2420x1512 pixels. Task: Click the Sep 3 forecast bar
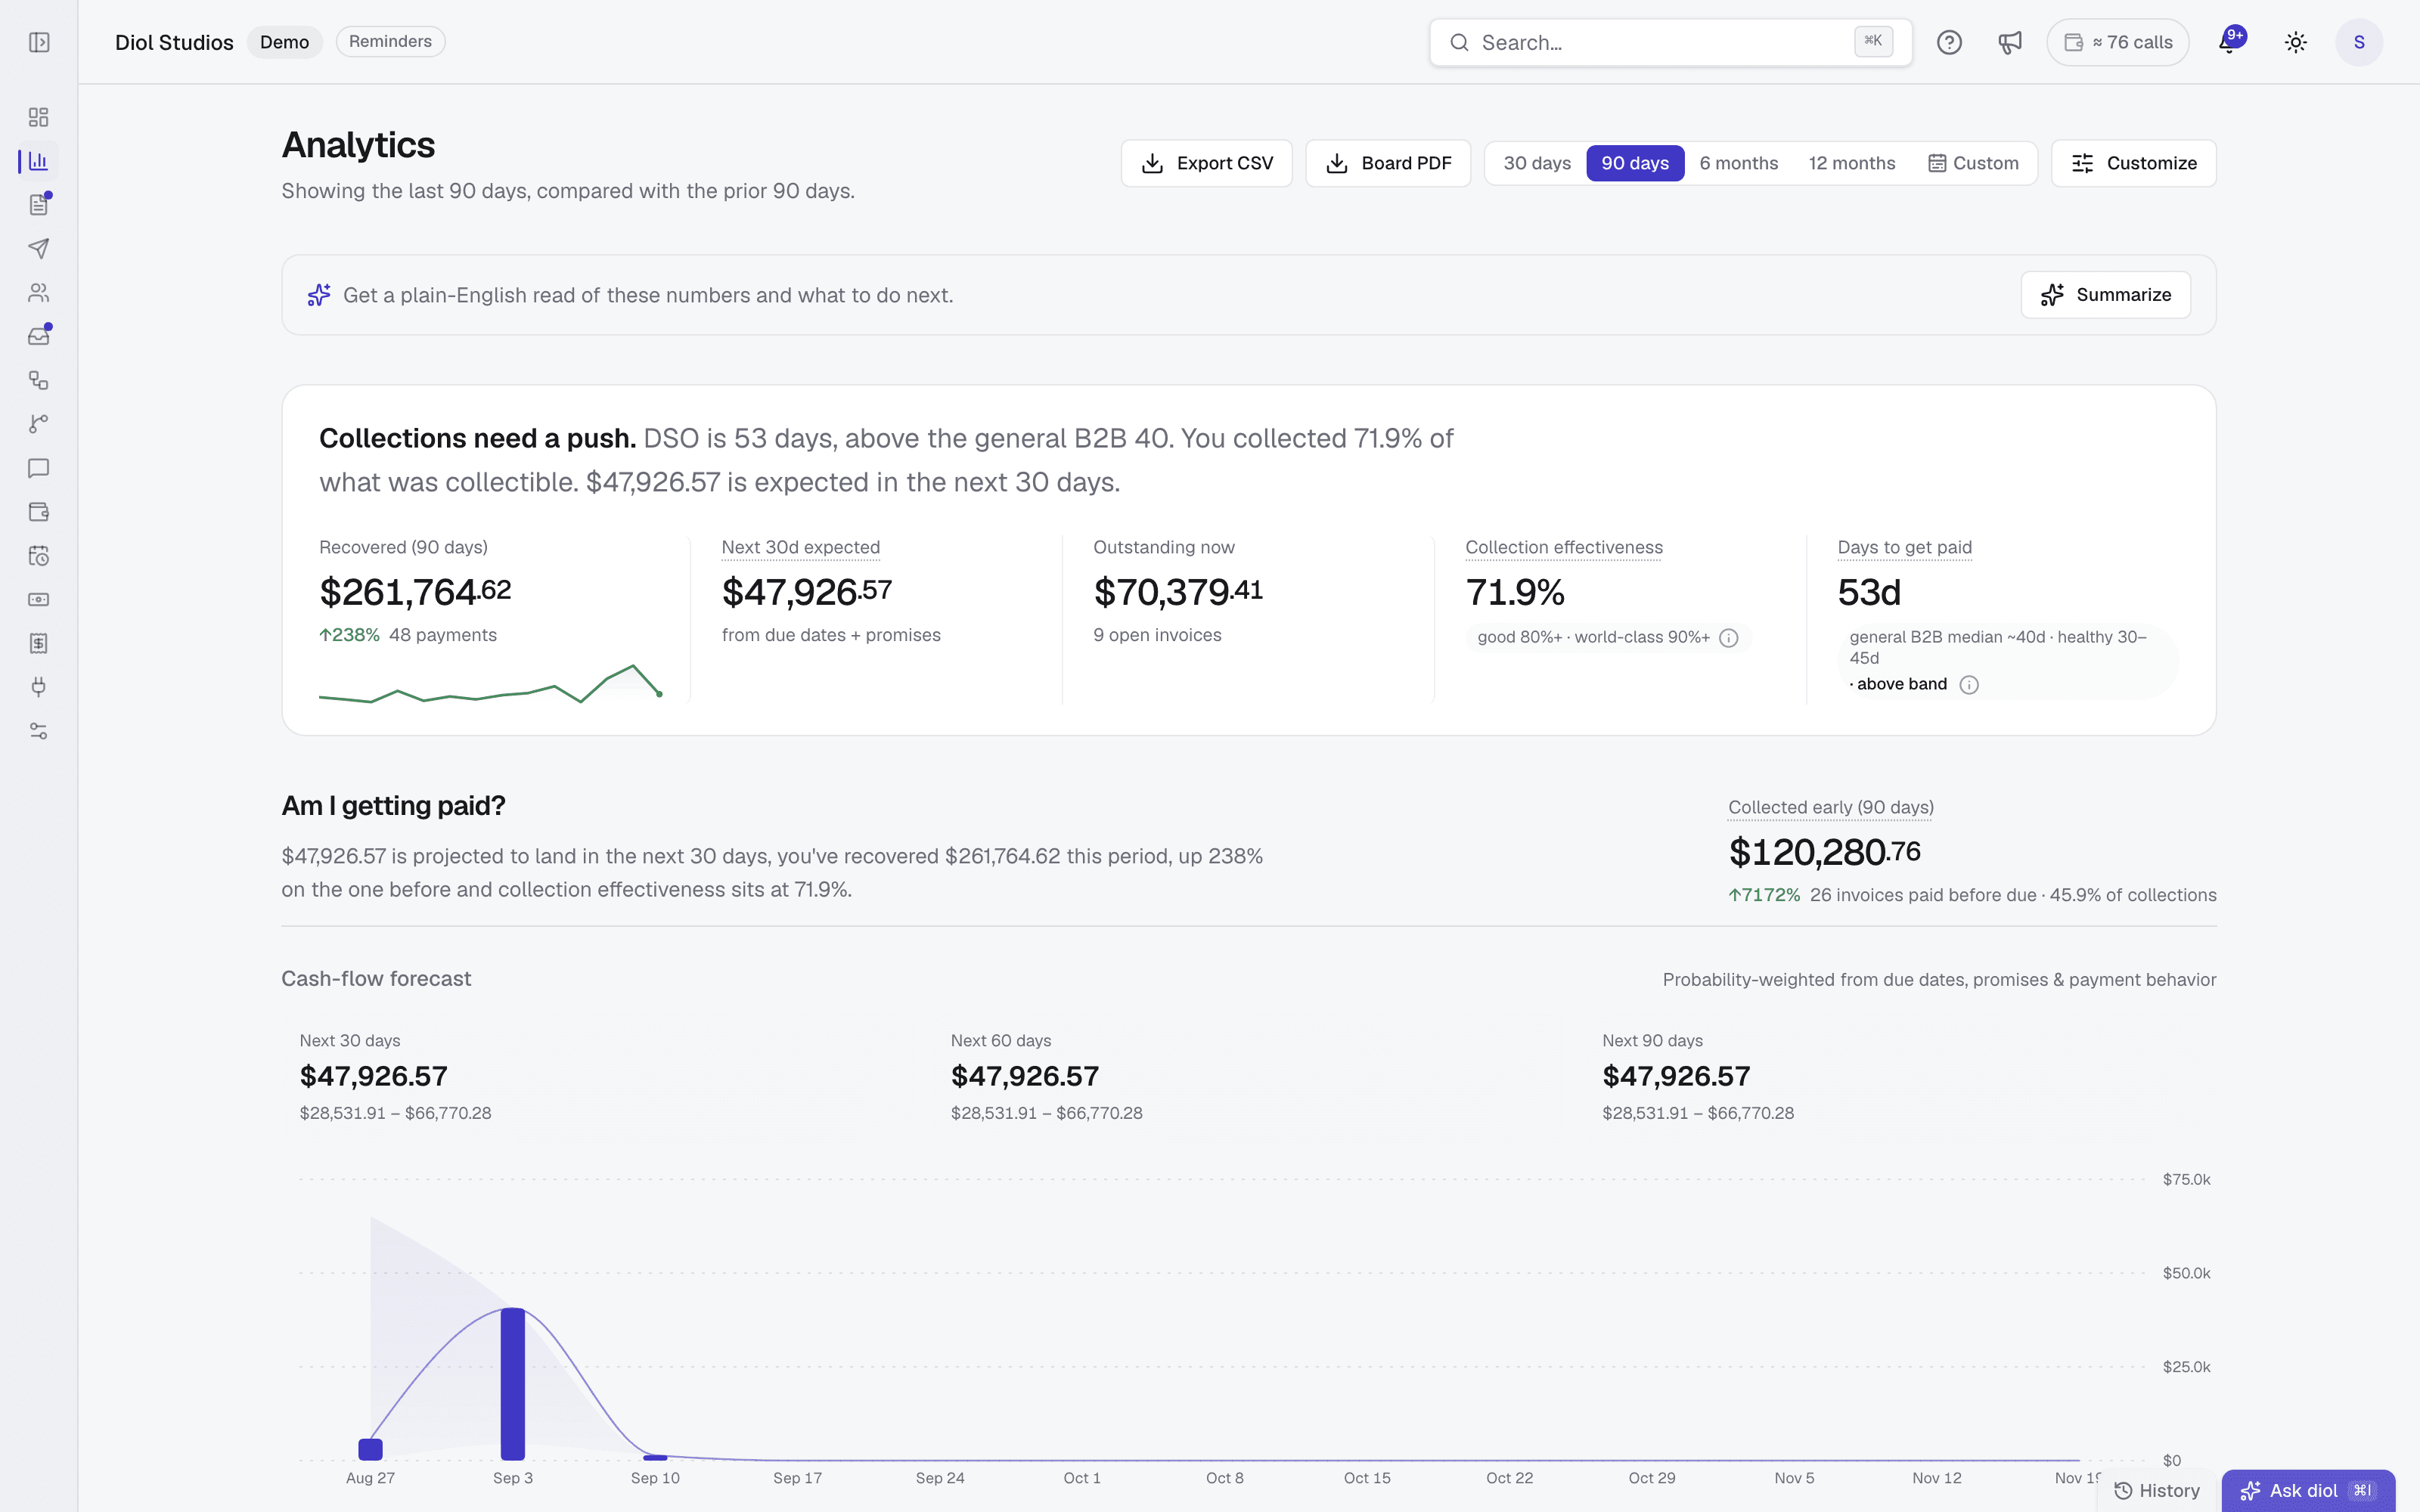point(513,1384)
